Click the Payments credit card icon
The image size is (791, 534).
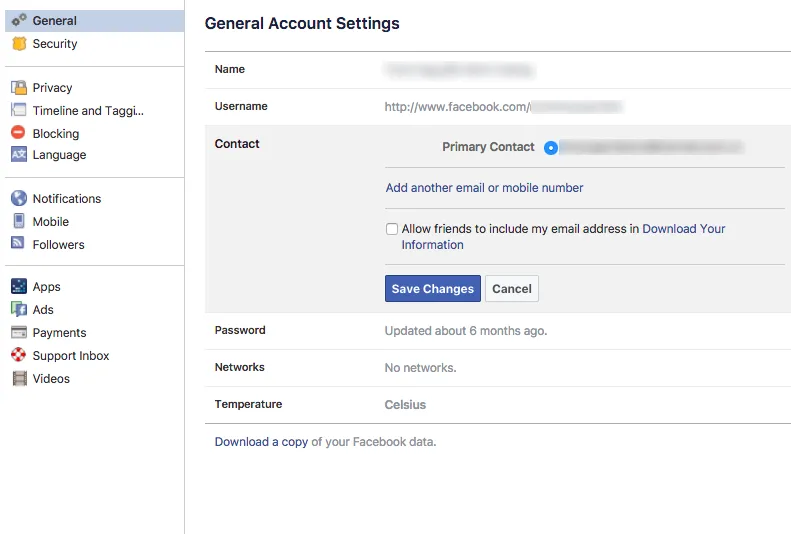(x=19, y=332)
